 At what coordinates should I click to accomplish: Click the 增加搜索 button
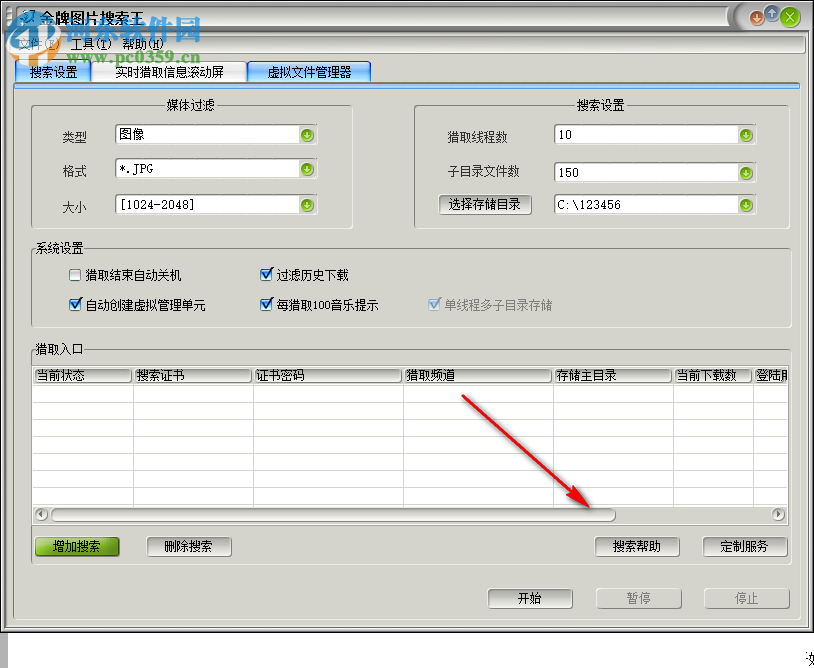coord(76,547)
